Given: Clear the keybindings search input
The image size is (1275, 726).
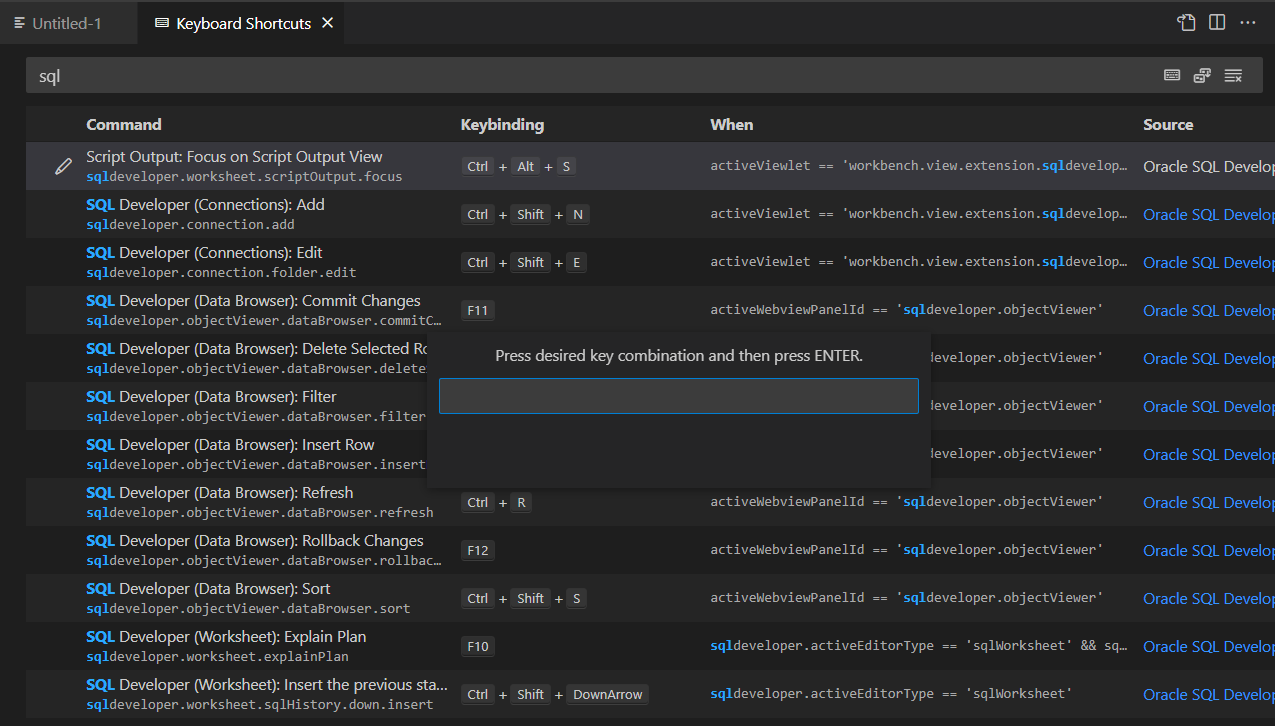Looking at the screenshot, I should (x=1233, y=75).
